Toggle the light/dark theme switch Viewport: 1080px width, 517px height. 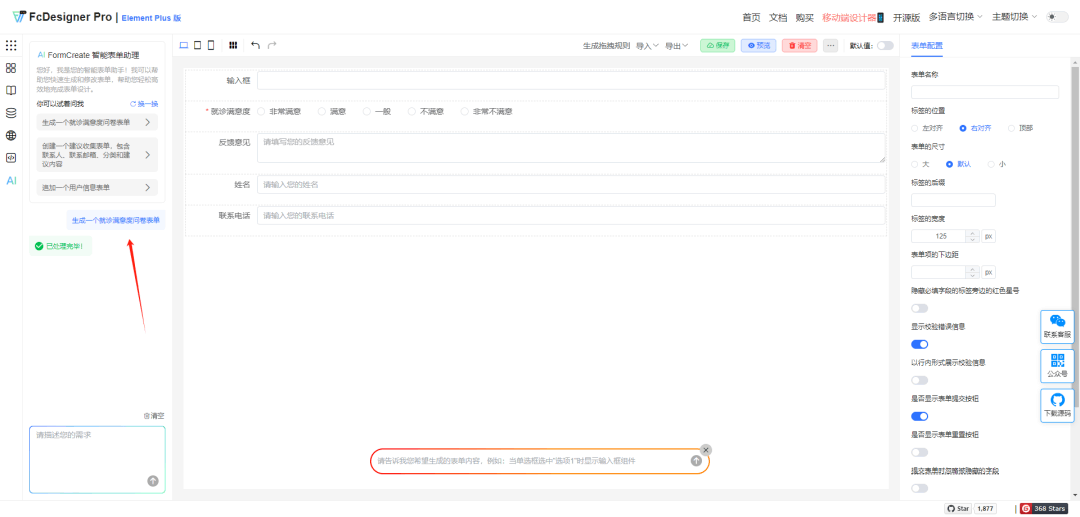click(1057, 17)
